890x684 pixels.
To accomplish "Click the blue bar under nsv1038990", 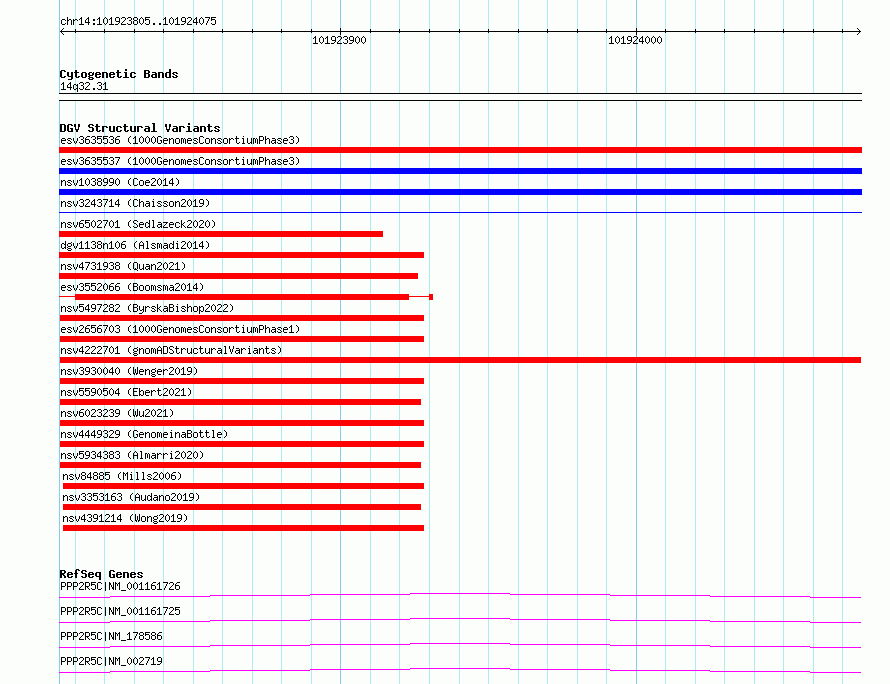I will pos(460,192).
